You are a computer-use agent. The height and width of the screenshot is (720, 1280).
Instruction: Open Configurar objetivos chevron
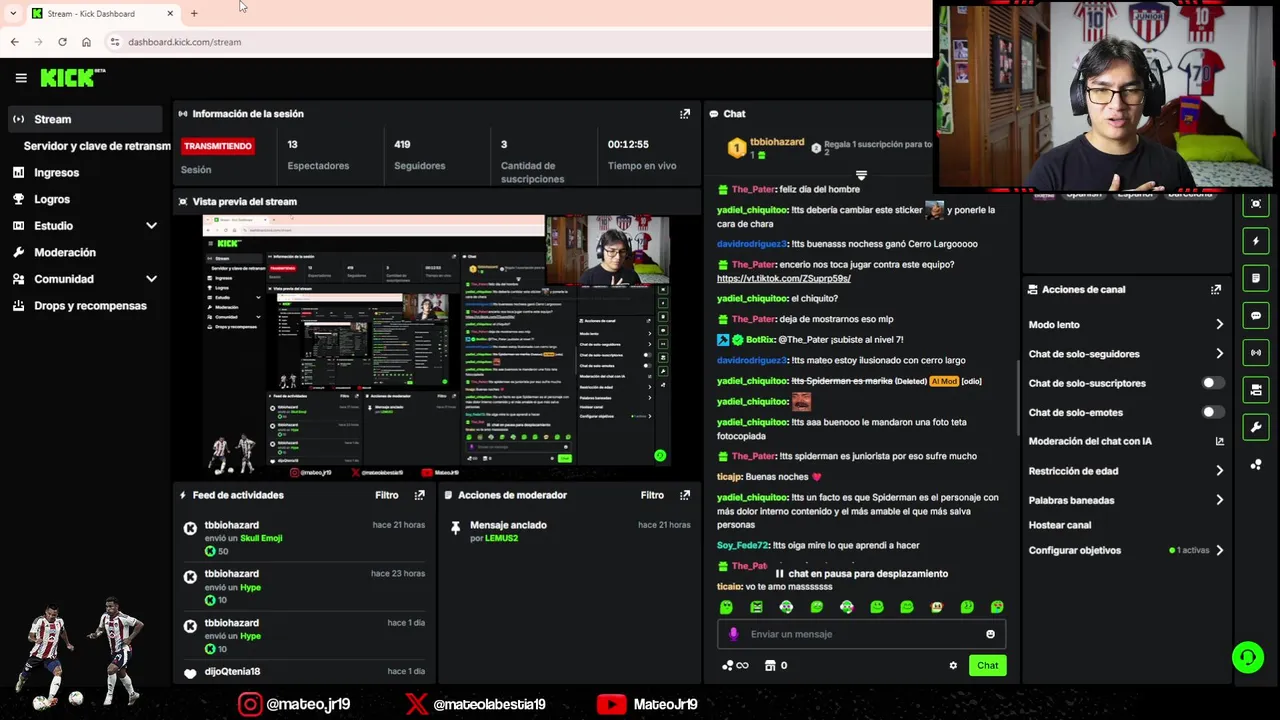[x=1219, y=550]
